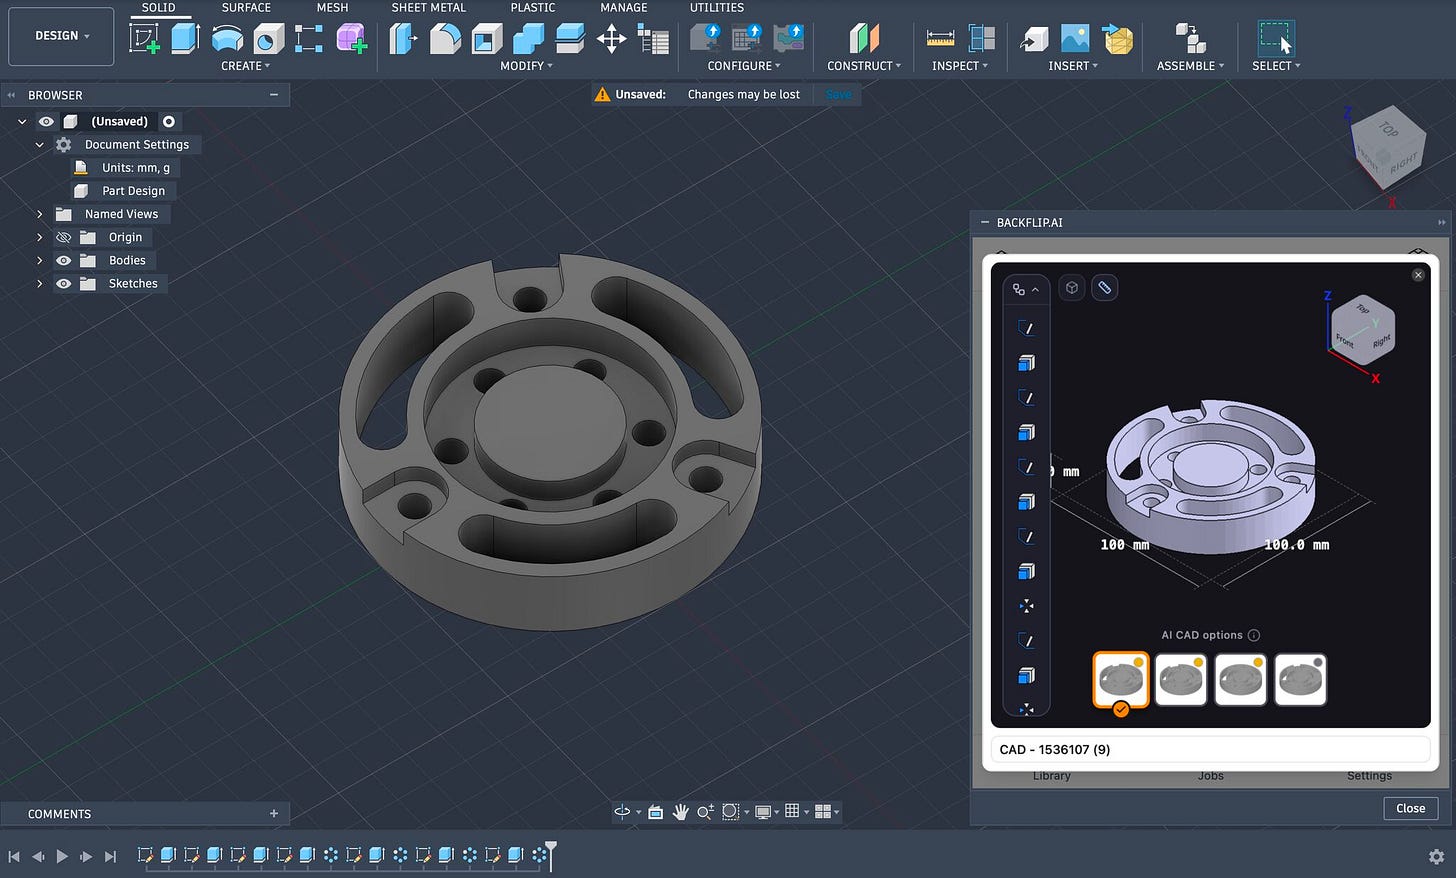Select the Zoom magnifier tool

(705, 812)
